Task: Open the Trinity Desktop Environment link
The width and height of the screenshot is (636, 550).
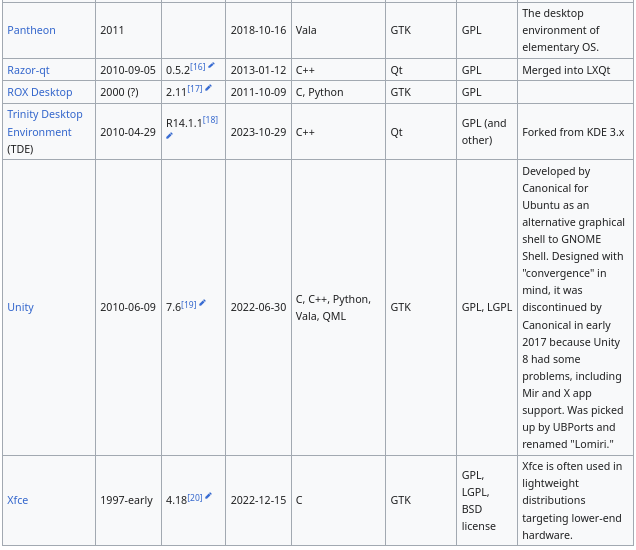Action: [45, 123]
